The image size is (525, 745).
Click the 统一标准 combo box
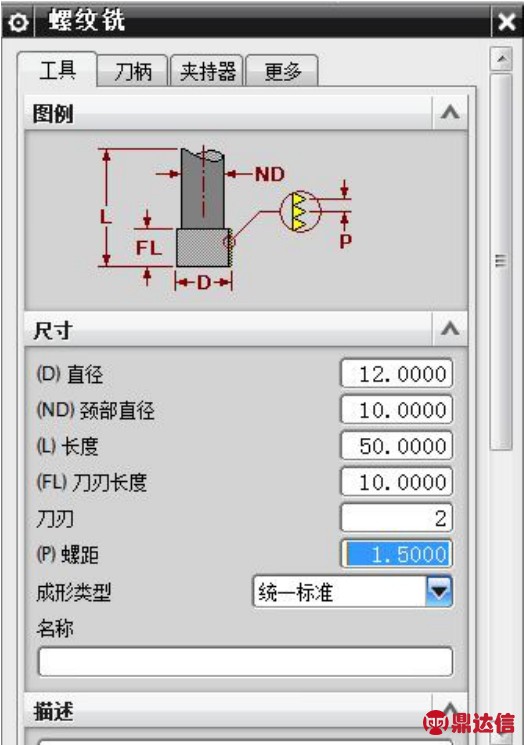tap(353, 592)
